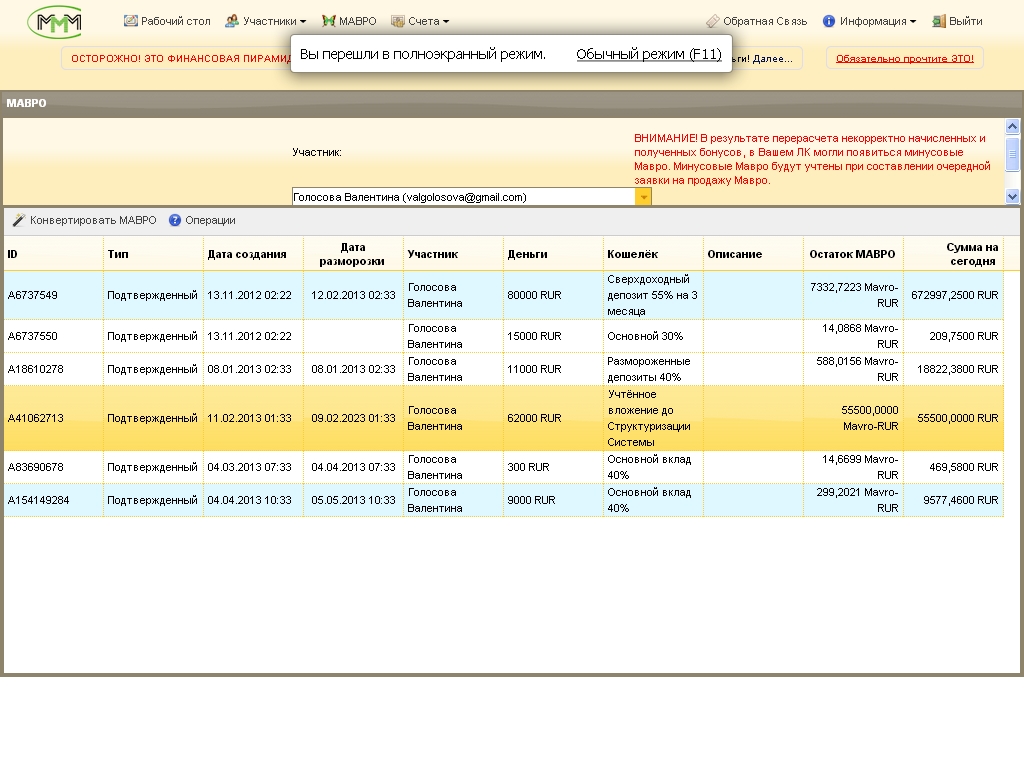Click Размороженные депозиты 40% cell
The height and width of the screenshot is (768, 1024).
point(653,369)
